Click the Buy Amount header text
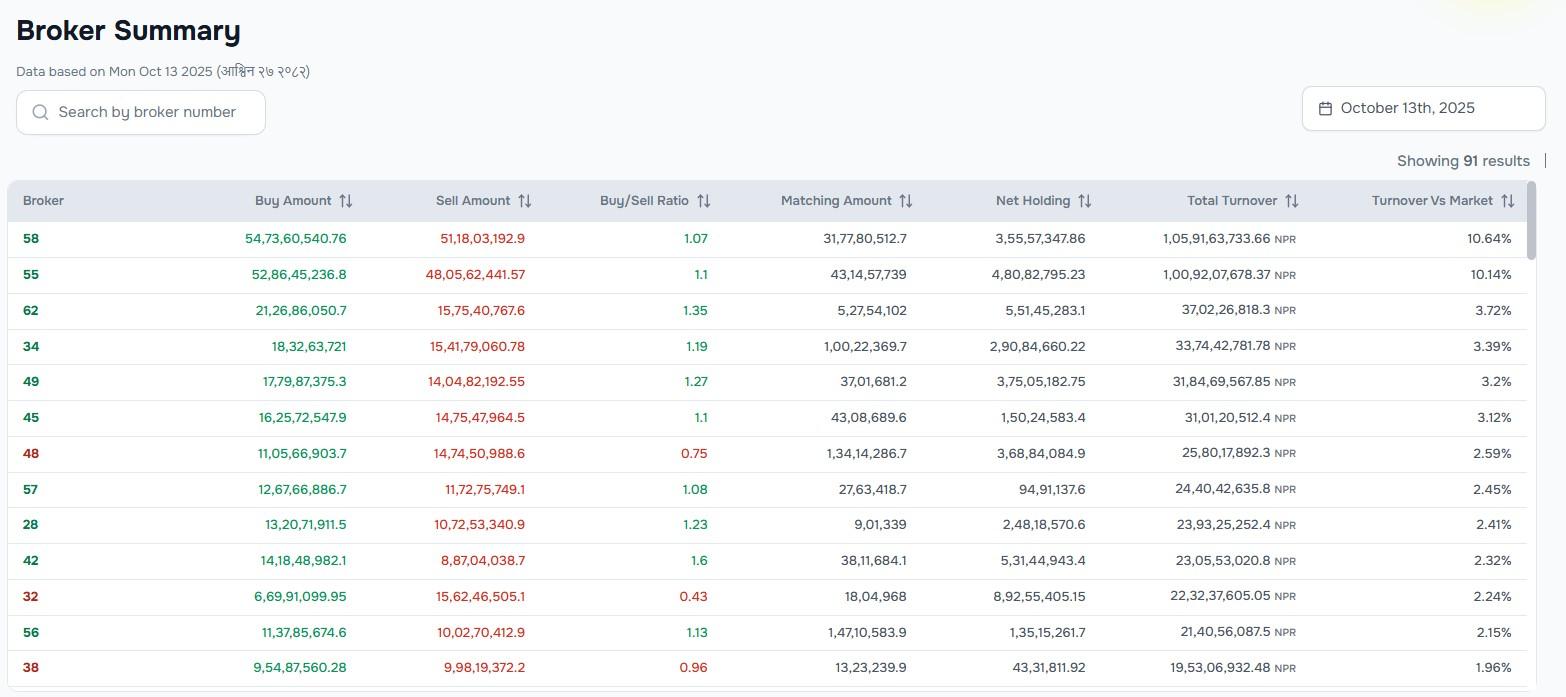 pos(292,201)
